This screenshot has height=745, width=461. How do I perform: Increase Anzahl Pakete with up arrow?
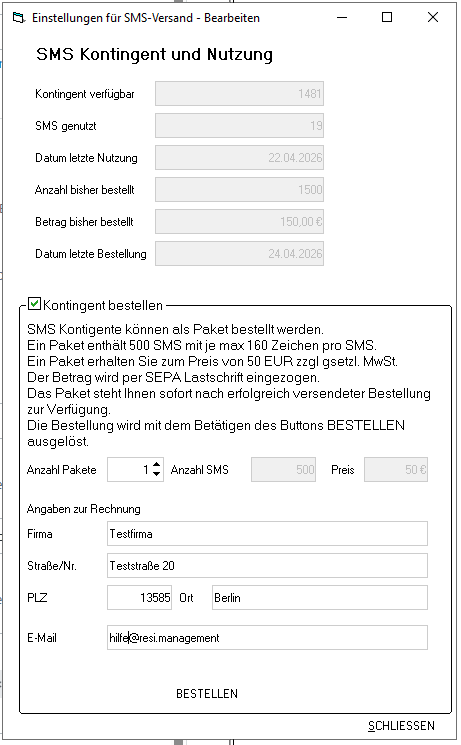(x=157, y=464)
